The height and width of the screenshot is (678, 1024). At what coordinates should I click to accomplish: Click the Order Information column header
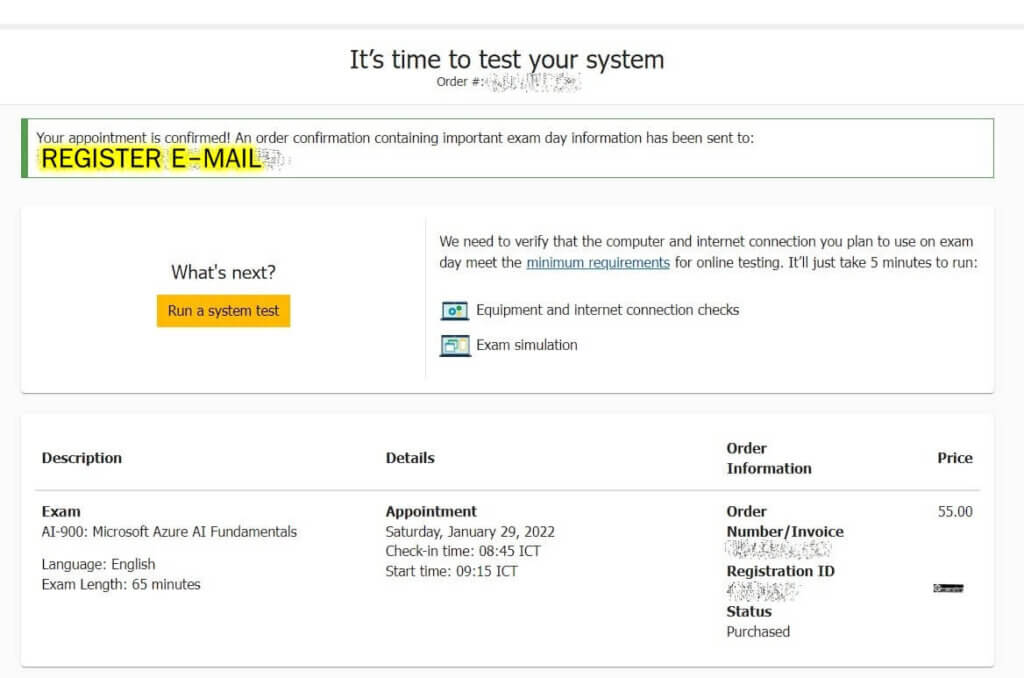coord(769,459)
